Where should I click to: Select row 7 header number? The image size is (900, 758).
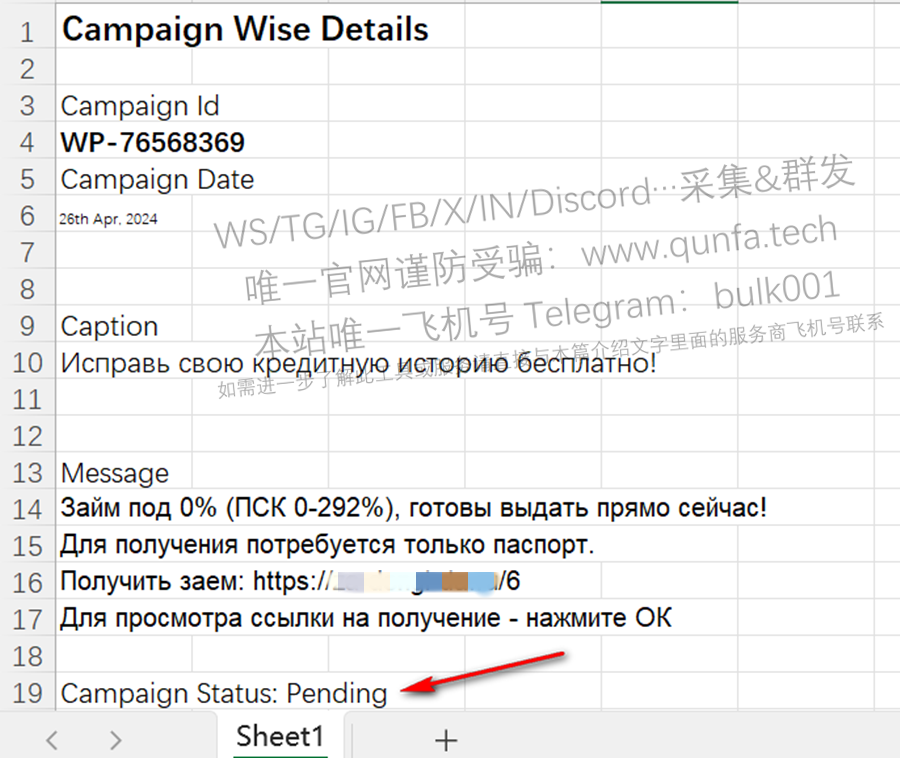27,252
